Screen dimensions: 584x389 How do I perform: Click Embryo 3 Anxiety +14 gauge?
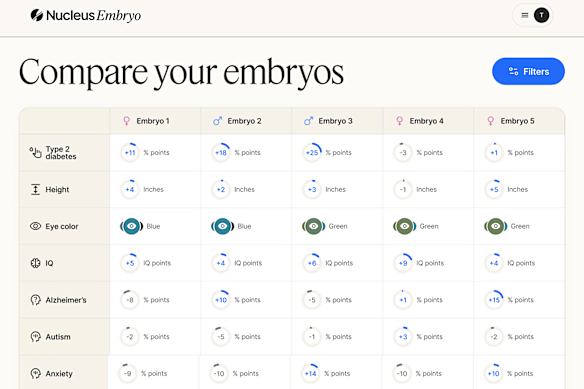pyautogui.click(x=310, y=373)
